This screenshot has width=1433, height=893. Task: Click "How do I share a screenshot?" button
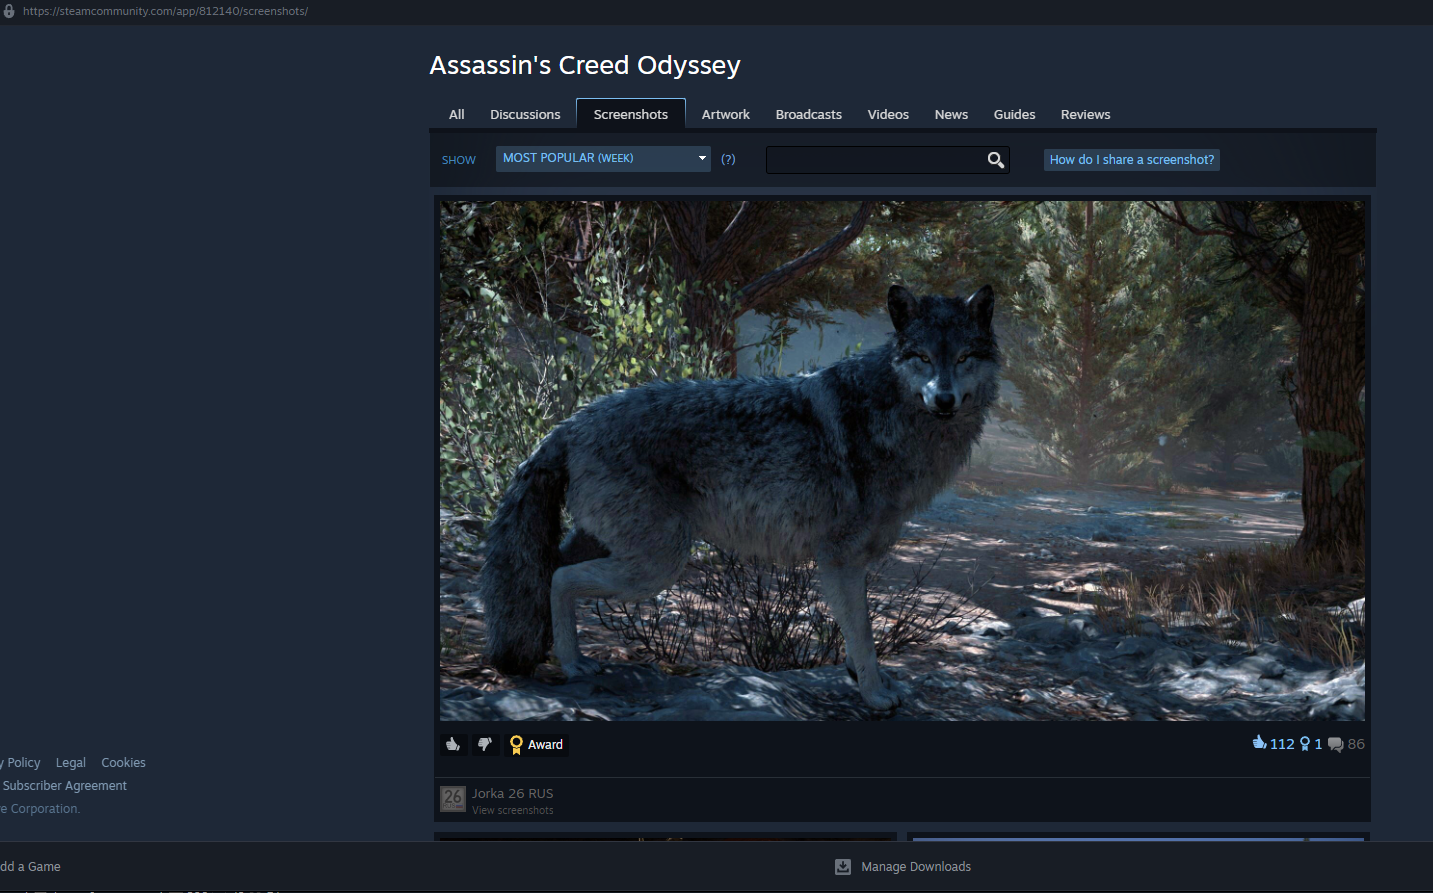click(1132, 160)
